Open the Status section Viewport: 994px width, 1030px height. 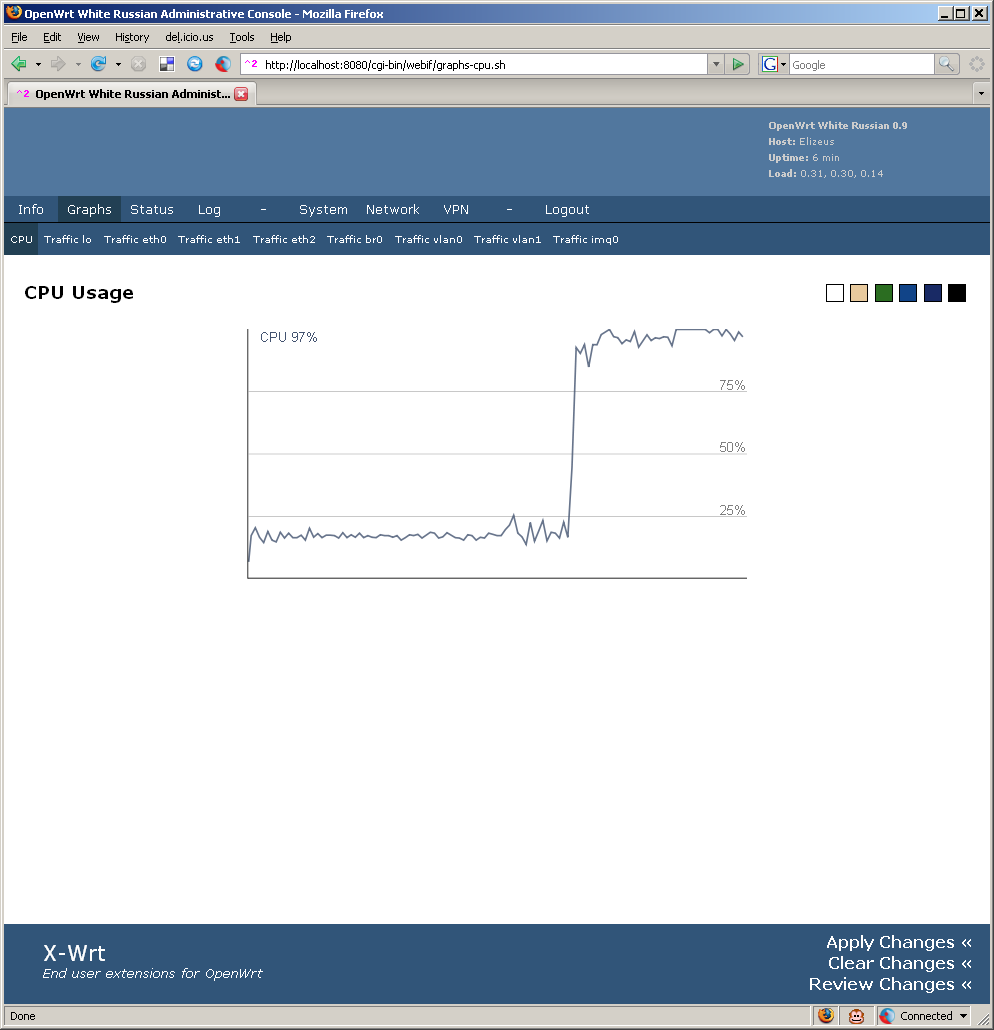[x=152, y=210]
